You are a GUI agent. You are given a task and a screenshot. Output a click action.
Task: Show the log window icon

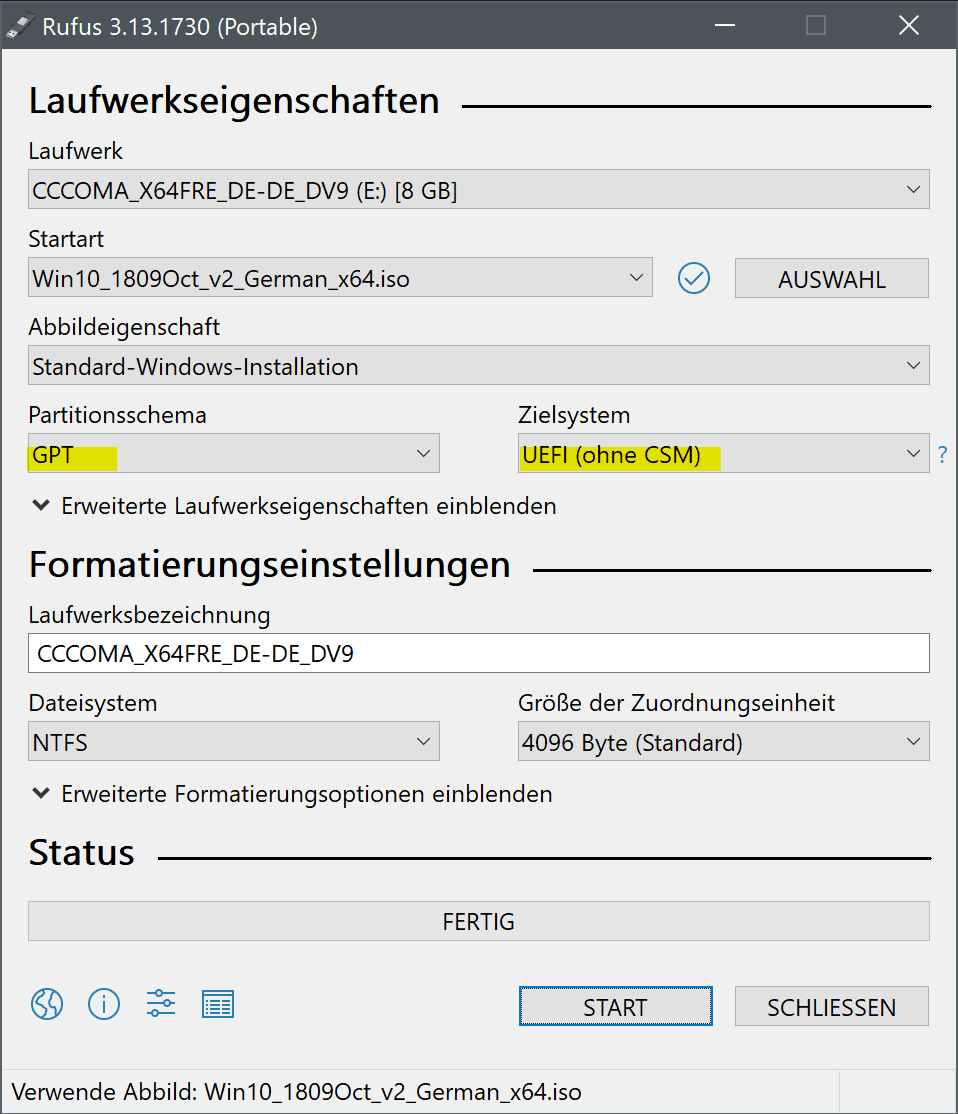pyautogui.click(x=217, y=1005)
